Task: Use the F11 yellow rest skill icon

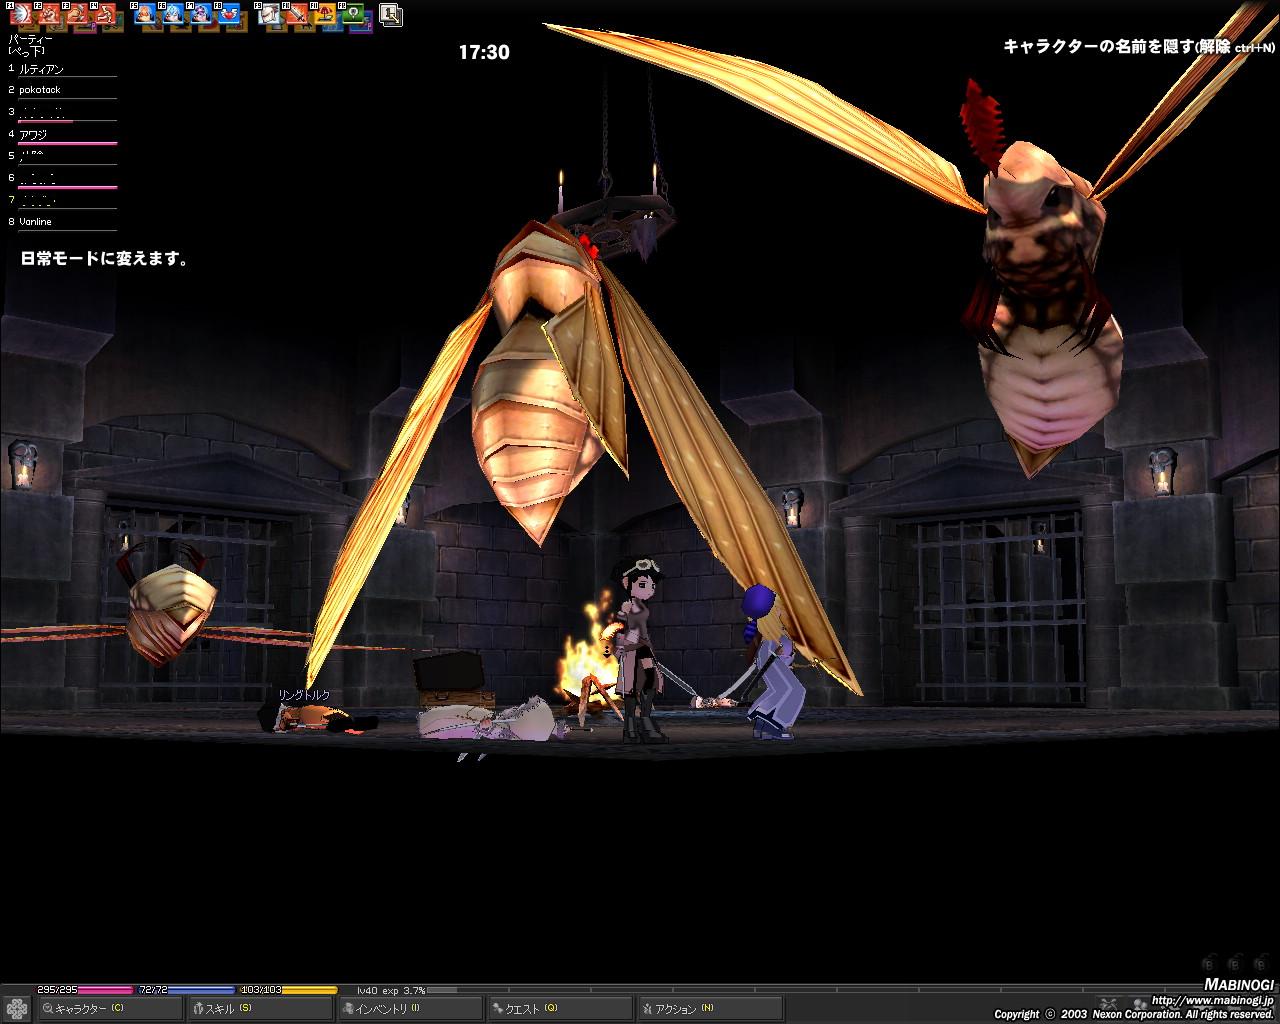Action: coord(325,14)
